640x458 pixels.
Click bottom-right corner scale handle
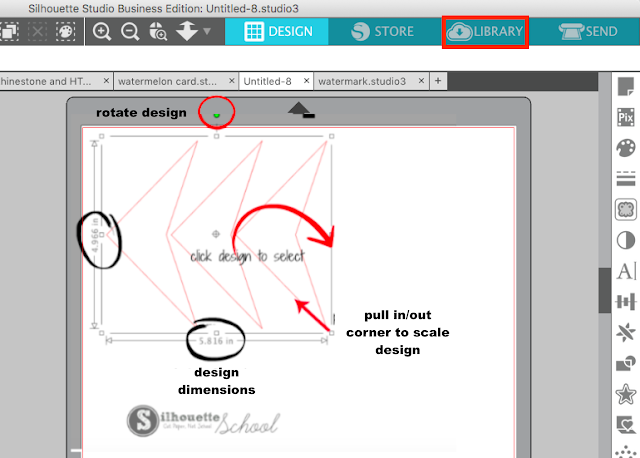click(x=331, y=333)
